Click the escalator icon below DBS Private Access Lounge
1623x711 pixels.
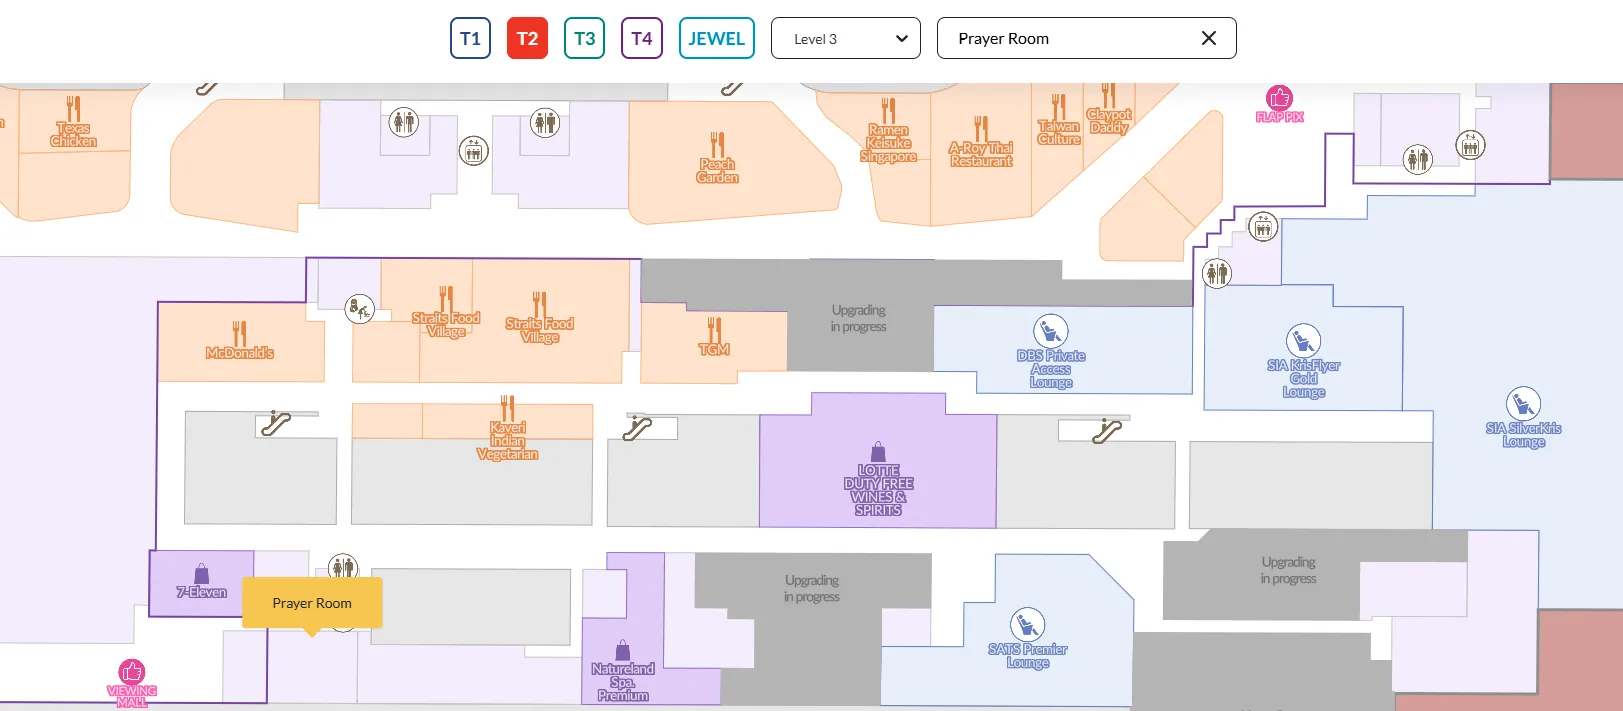pos(1106,430)
